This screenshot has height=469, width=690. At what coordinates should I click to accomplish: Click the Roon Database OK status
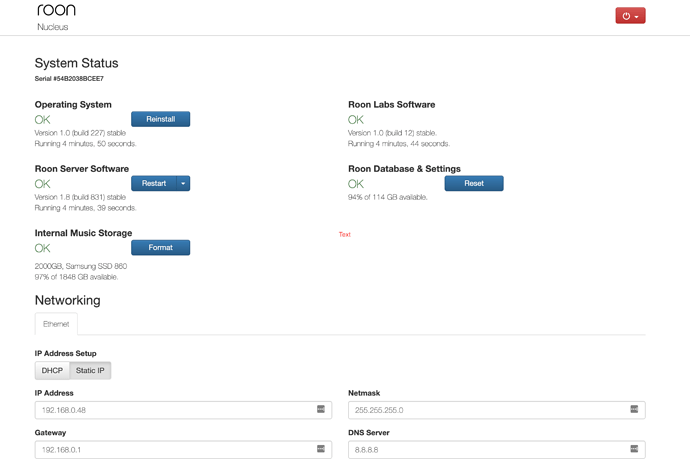coord(356,184)
